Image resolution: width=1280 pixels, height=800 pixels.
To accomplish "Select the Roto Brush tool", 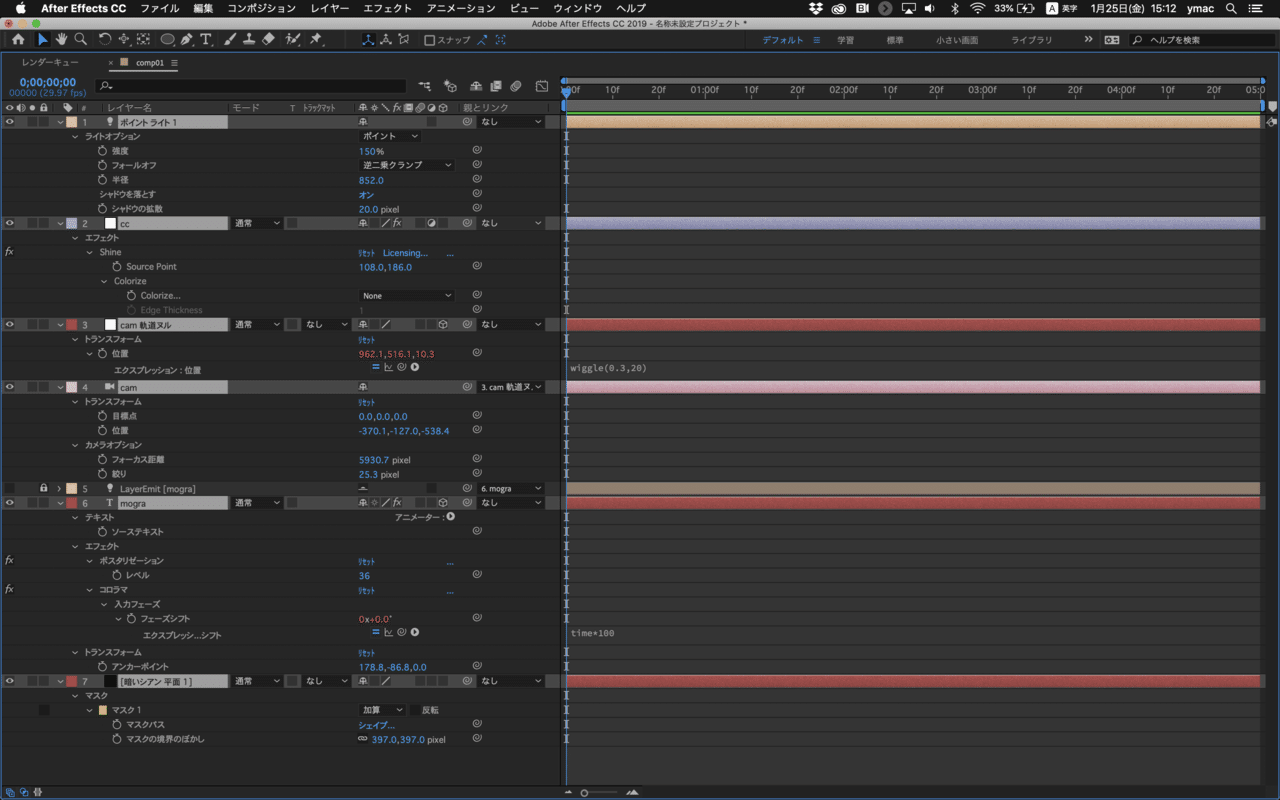I will point(293,40).
